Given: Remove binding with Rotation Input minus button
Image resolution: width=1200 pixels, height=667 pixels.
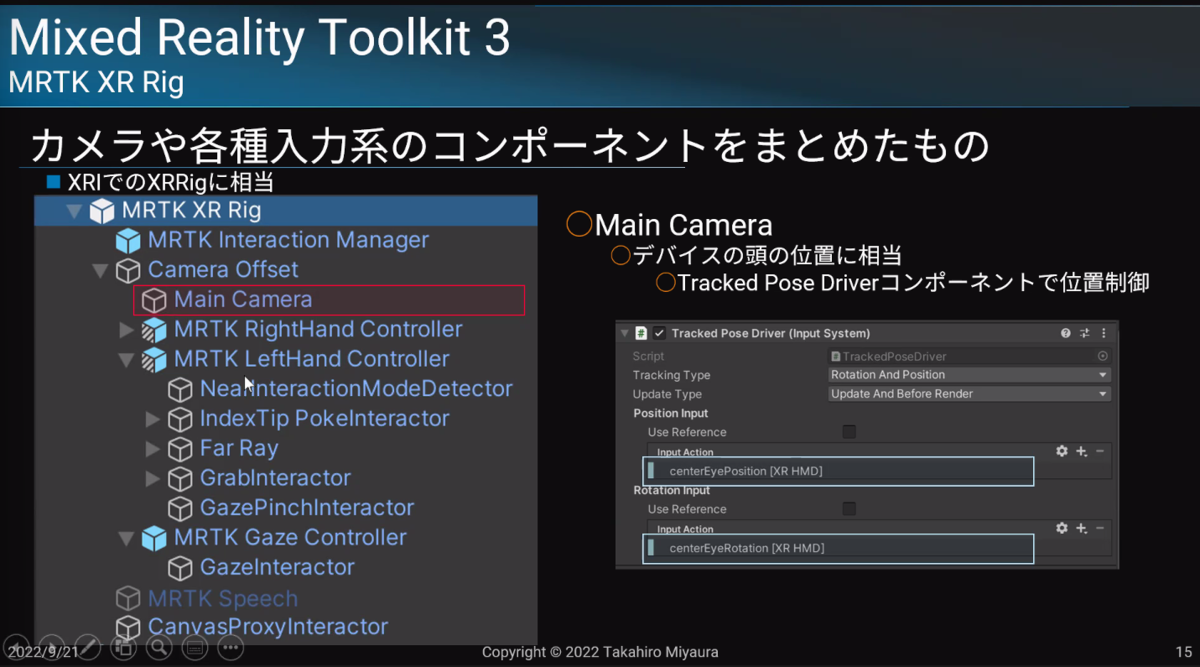Looking at the screenshot, I should [1100, 528].
